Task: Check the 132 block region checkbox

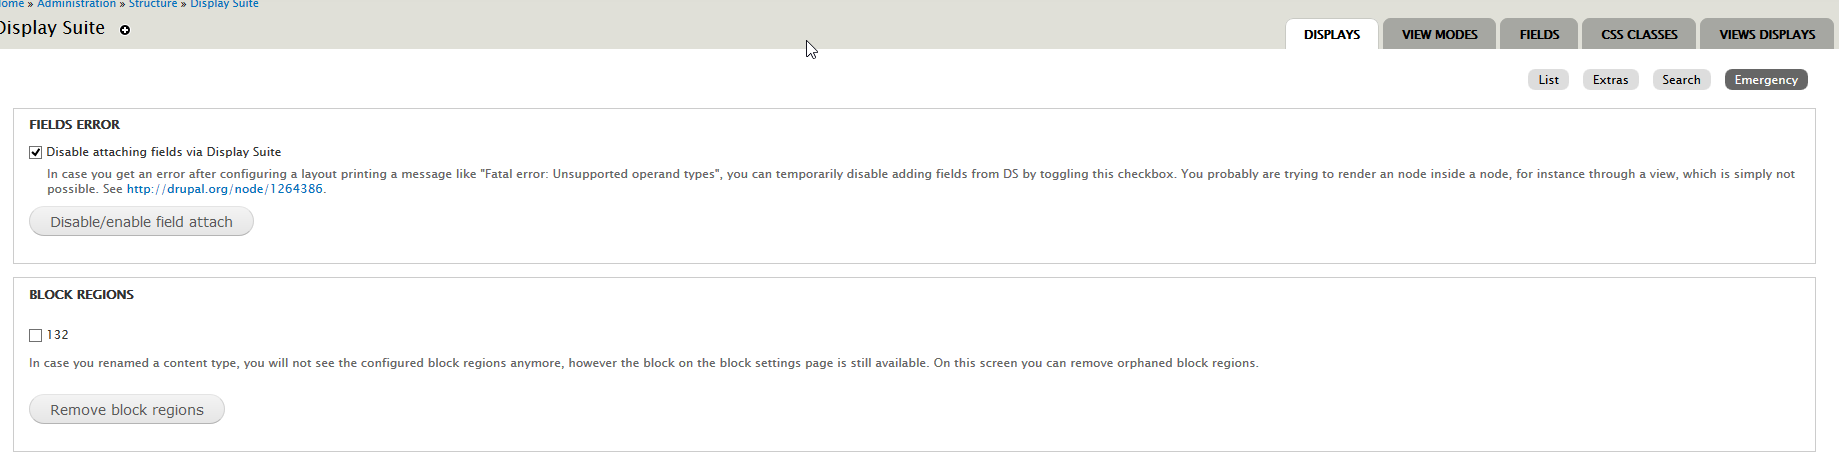Action: (36, 336)
